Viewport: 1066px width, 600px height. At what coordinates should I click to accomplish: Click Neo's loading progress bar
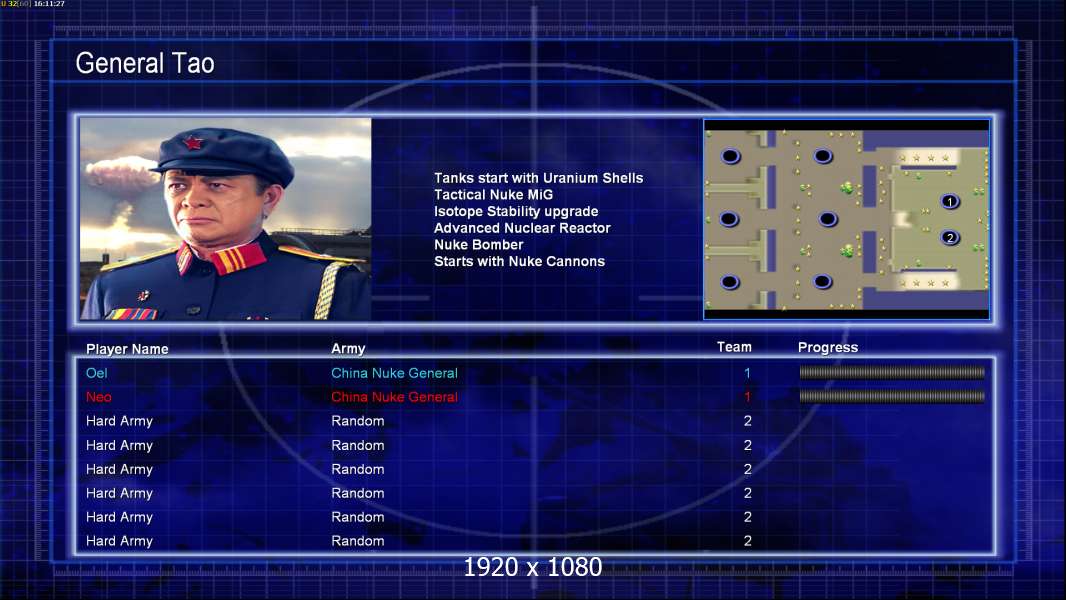coord(892,396)
